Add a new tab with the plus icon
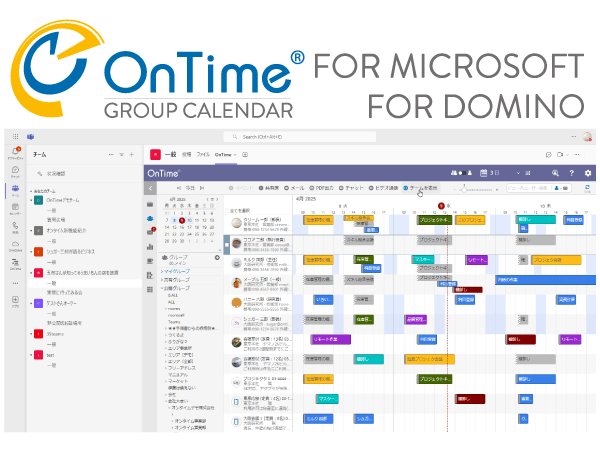This screenshot has width=600, height=467. [x=245, y=155]
